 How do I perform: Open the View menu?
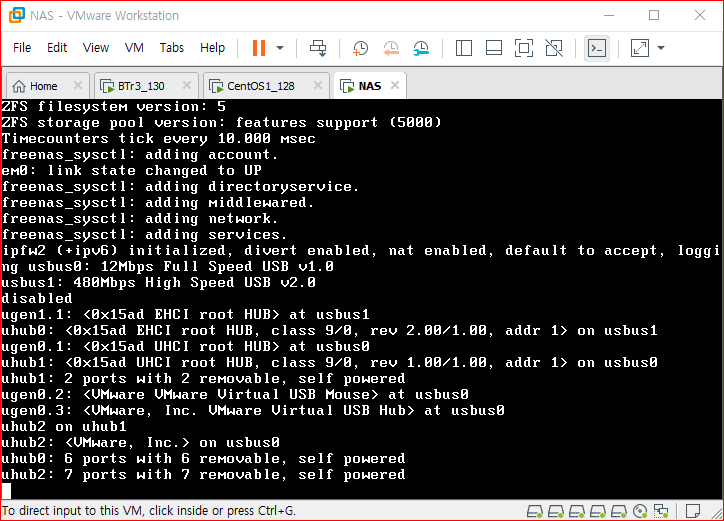click(x=96, y=48)
